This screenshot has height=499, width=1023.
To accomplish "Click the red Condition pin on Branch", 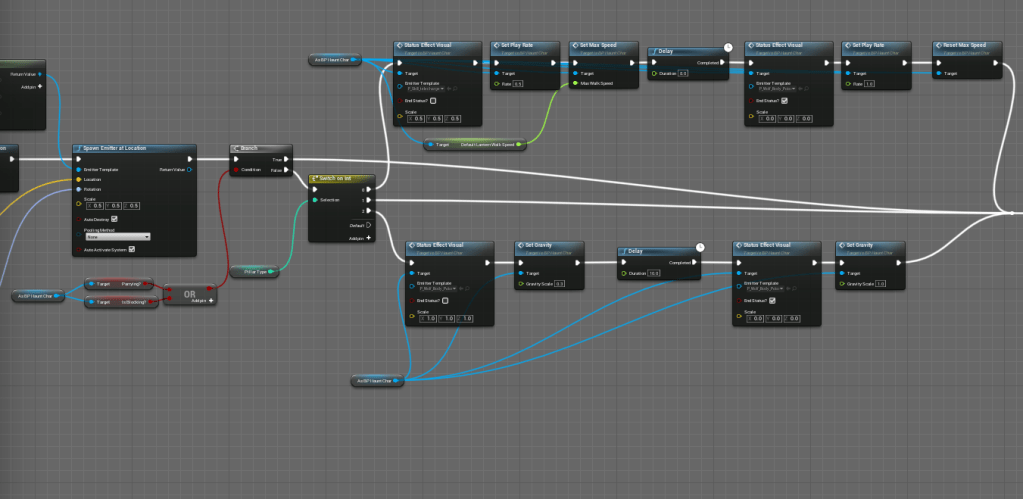I will coord(233,170).
